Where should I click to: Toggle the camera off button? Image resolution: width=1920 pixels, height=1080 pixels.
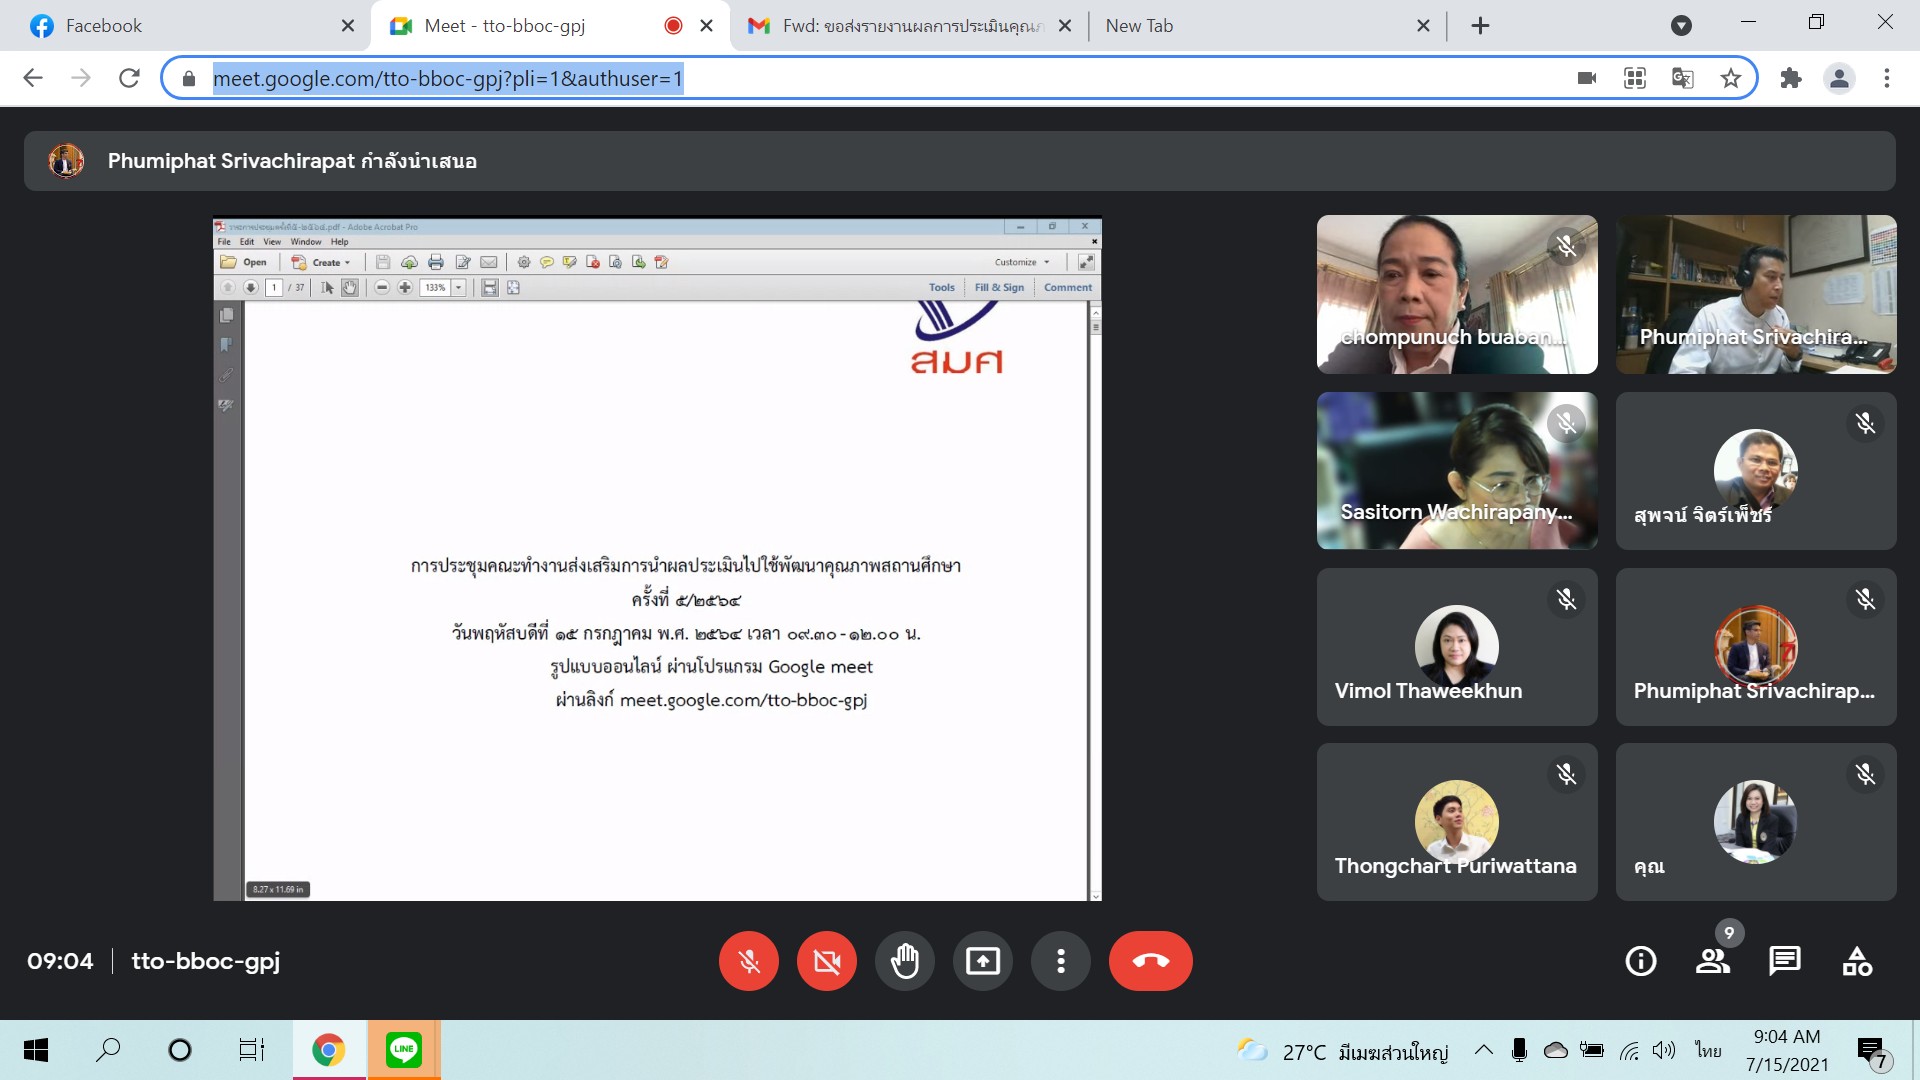pyautogui.click(x=827, y=961)
